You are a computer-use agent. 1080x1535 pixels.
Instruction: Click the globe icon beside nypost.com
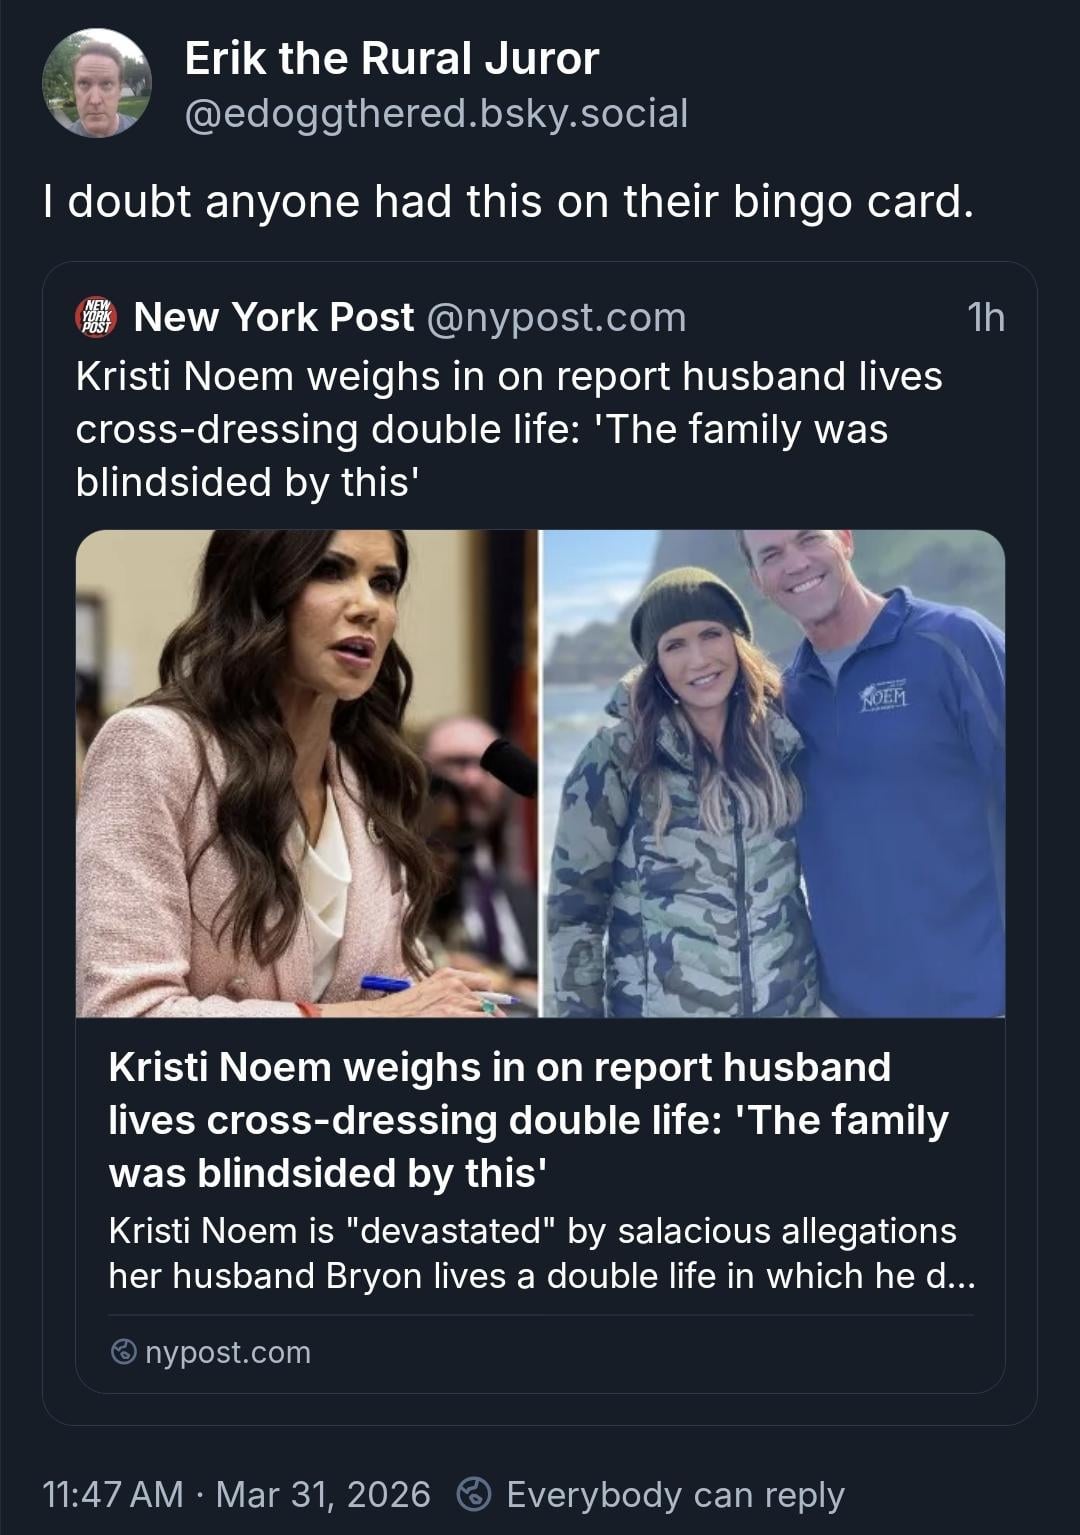(x=123, y=1353)
